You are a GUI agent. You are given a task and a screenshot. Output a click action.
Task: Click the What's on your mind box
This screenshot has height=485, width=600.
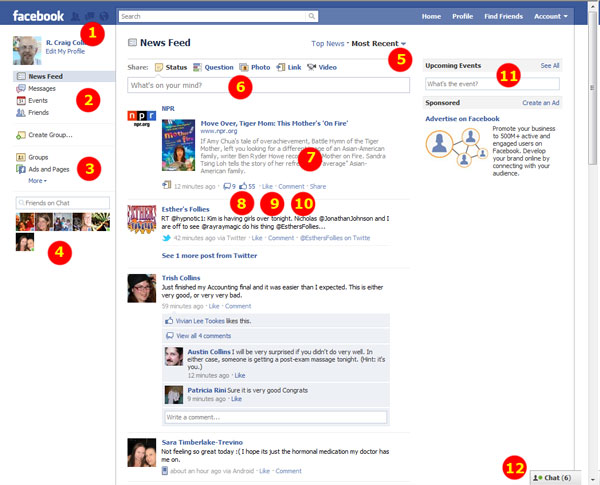tap(268, 85)
